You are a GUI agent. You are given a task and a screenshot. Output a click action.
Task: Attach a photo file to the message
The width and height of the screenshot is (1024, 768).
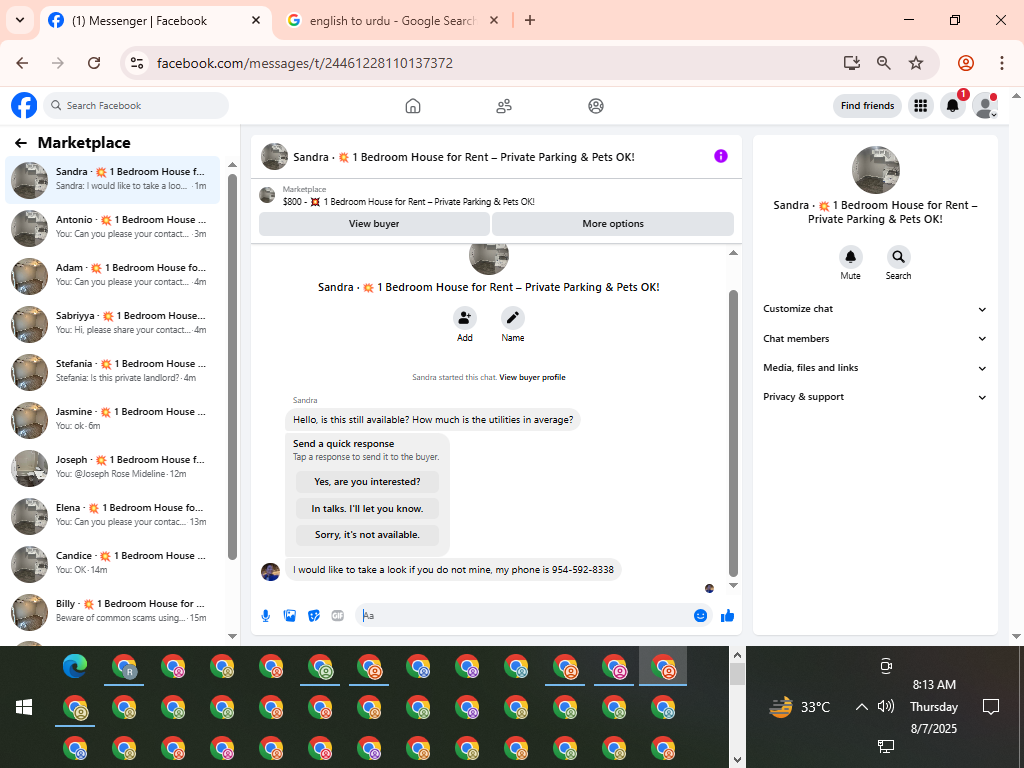coord(290,616)
